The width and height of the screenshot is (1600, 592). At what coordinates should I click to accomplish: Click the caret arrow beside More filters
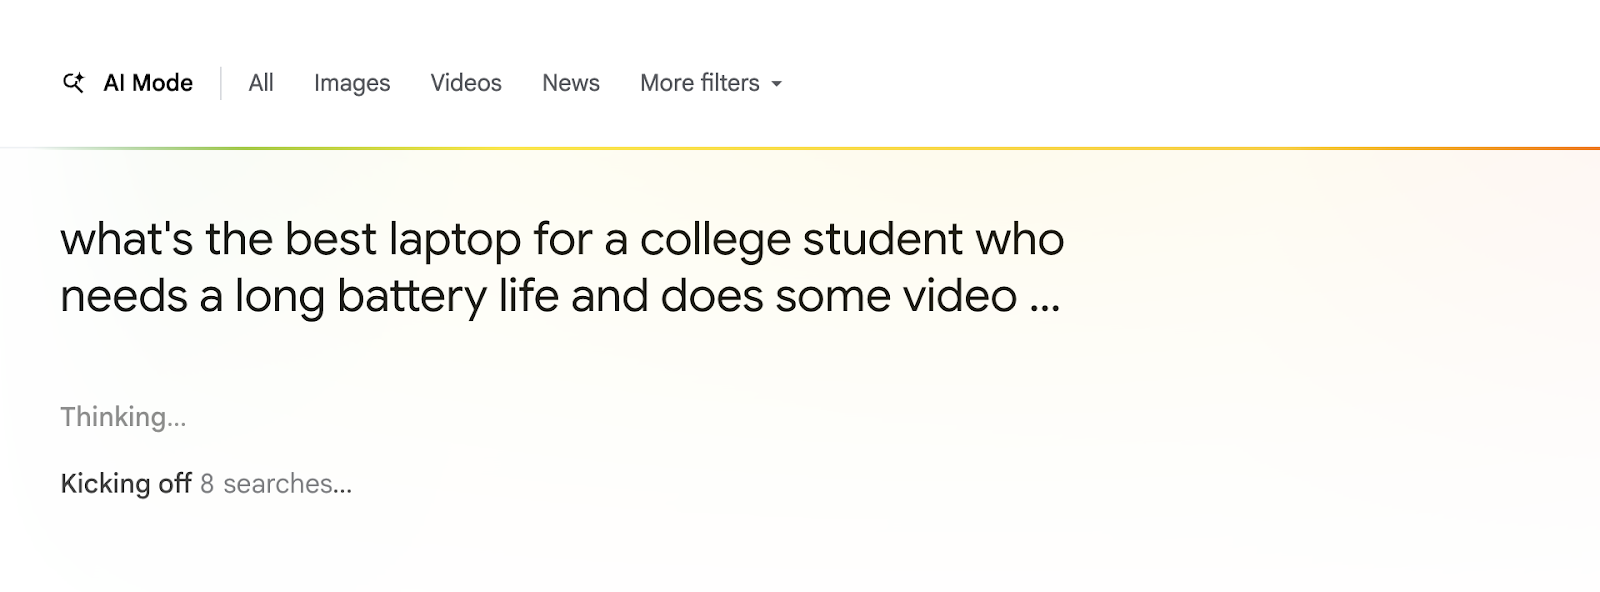pyautogui.click(x=777, y=84)
